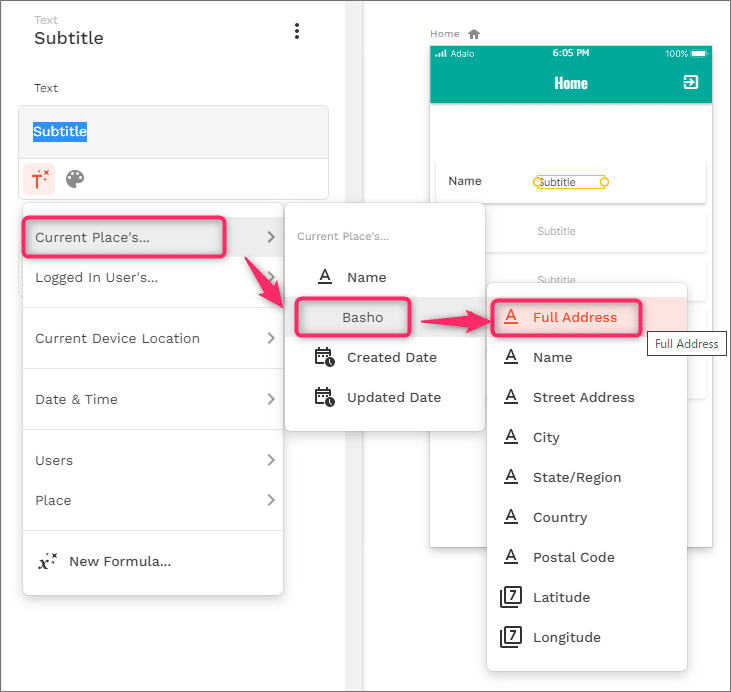Select Longitude in the field list
Viewport: 731px width, 692px height.
(587, 637)
